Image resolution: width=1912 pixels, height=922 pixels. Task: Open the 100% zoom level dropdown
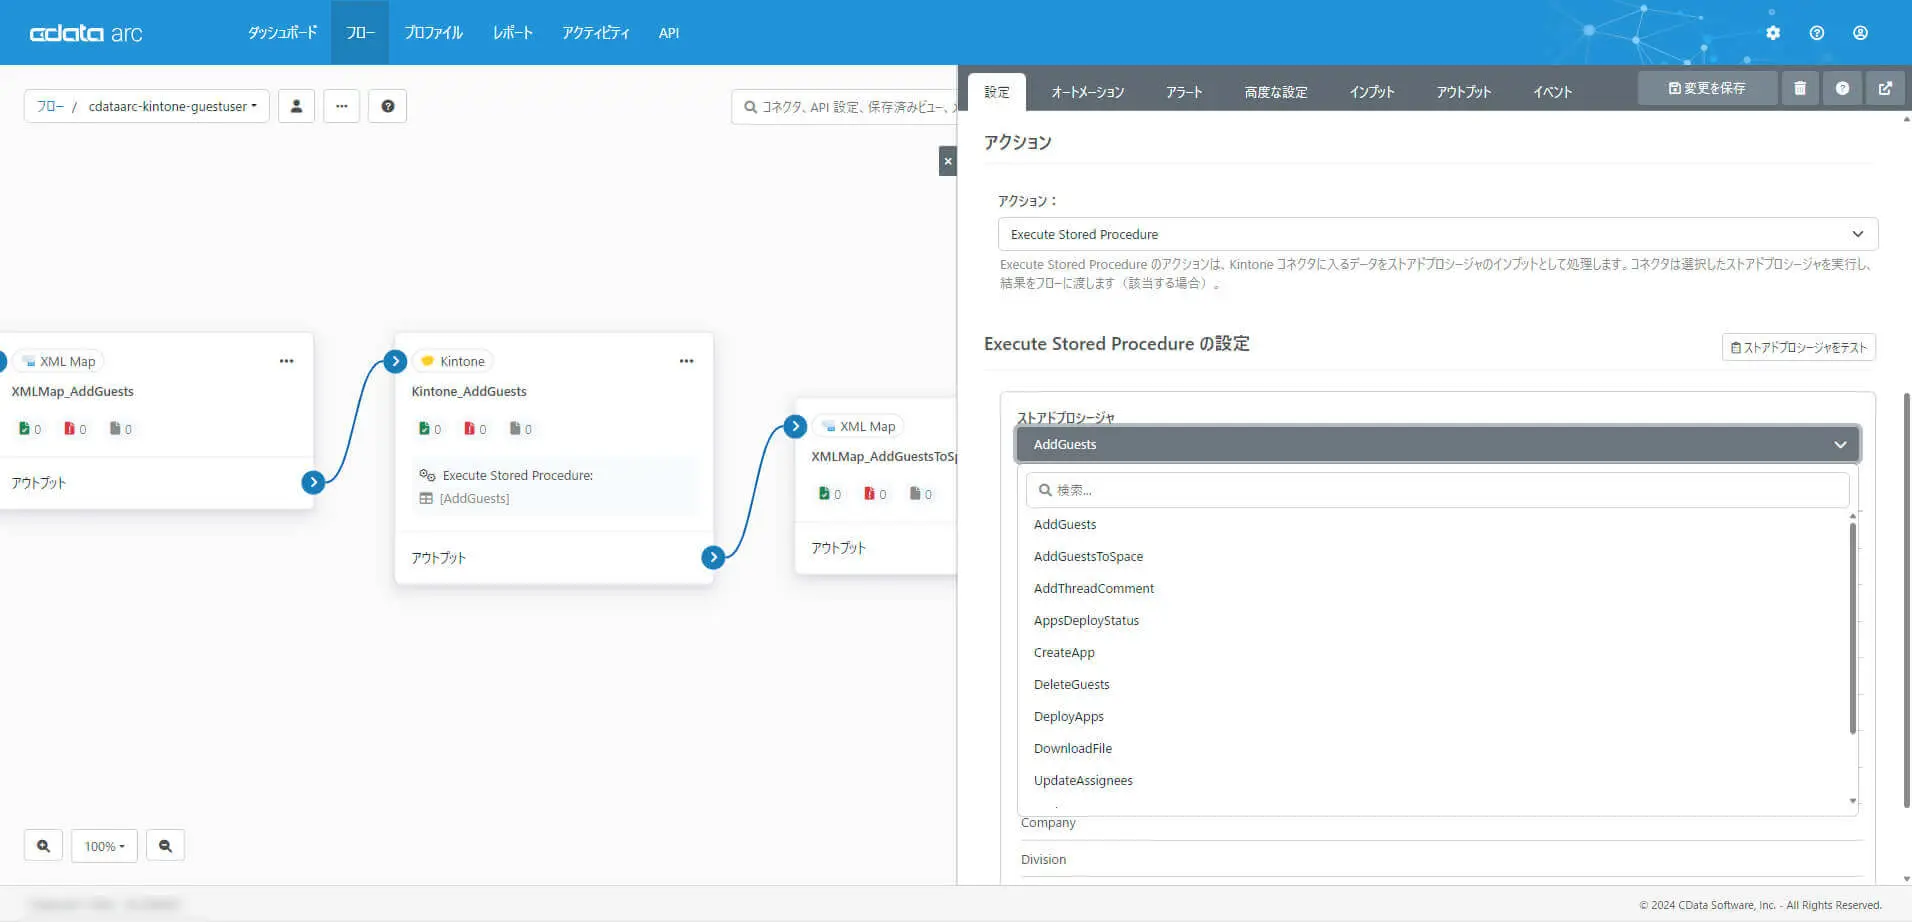pos(104,846)
